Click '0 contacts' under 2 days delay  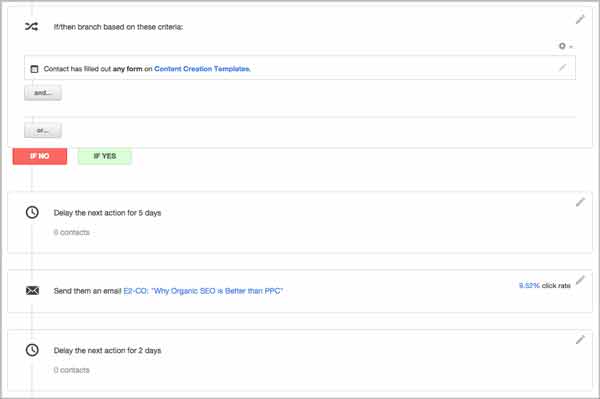coord(72,370)
